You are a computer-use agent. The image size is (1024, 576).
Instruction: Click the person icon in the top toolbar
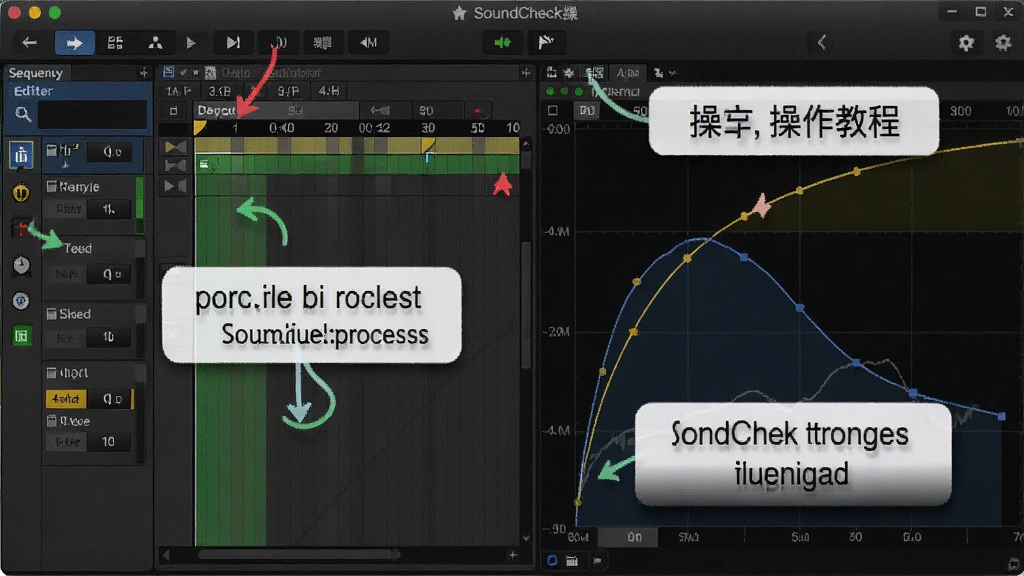(x=155, y=43)
